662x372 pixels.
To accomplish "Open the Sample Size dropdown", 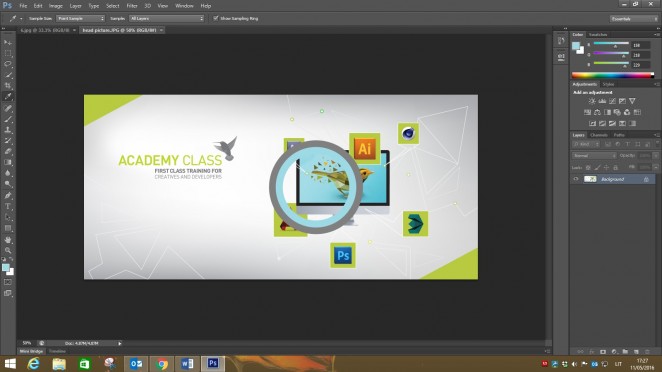I will click(x=80, y=18).
